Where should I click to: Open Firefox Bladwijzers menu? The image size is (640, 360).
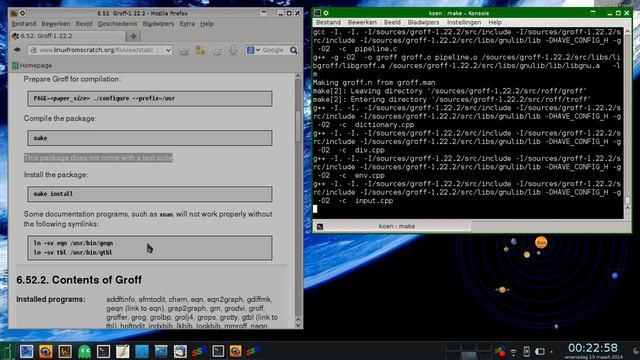158,24
